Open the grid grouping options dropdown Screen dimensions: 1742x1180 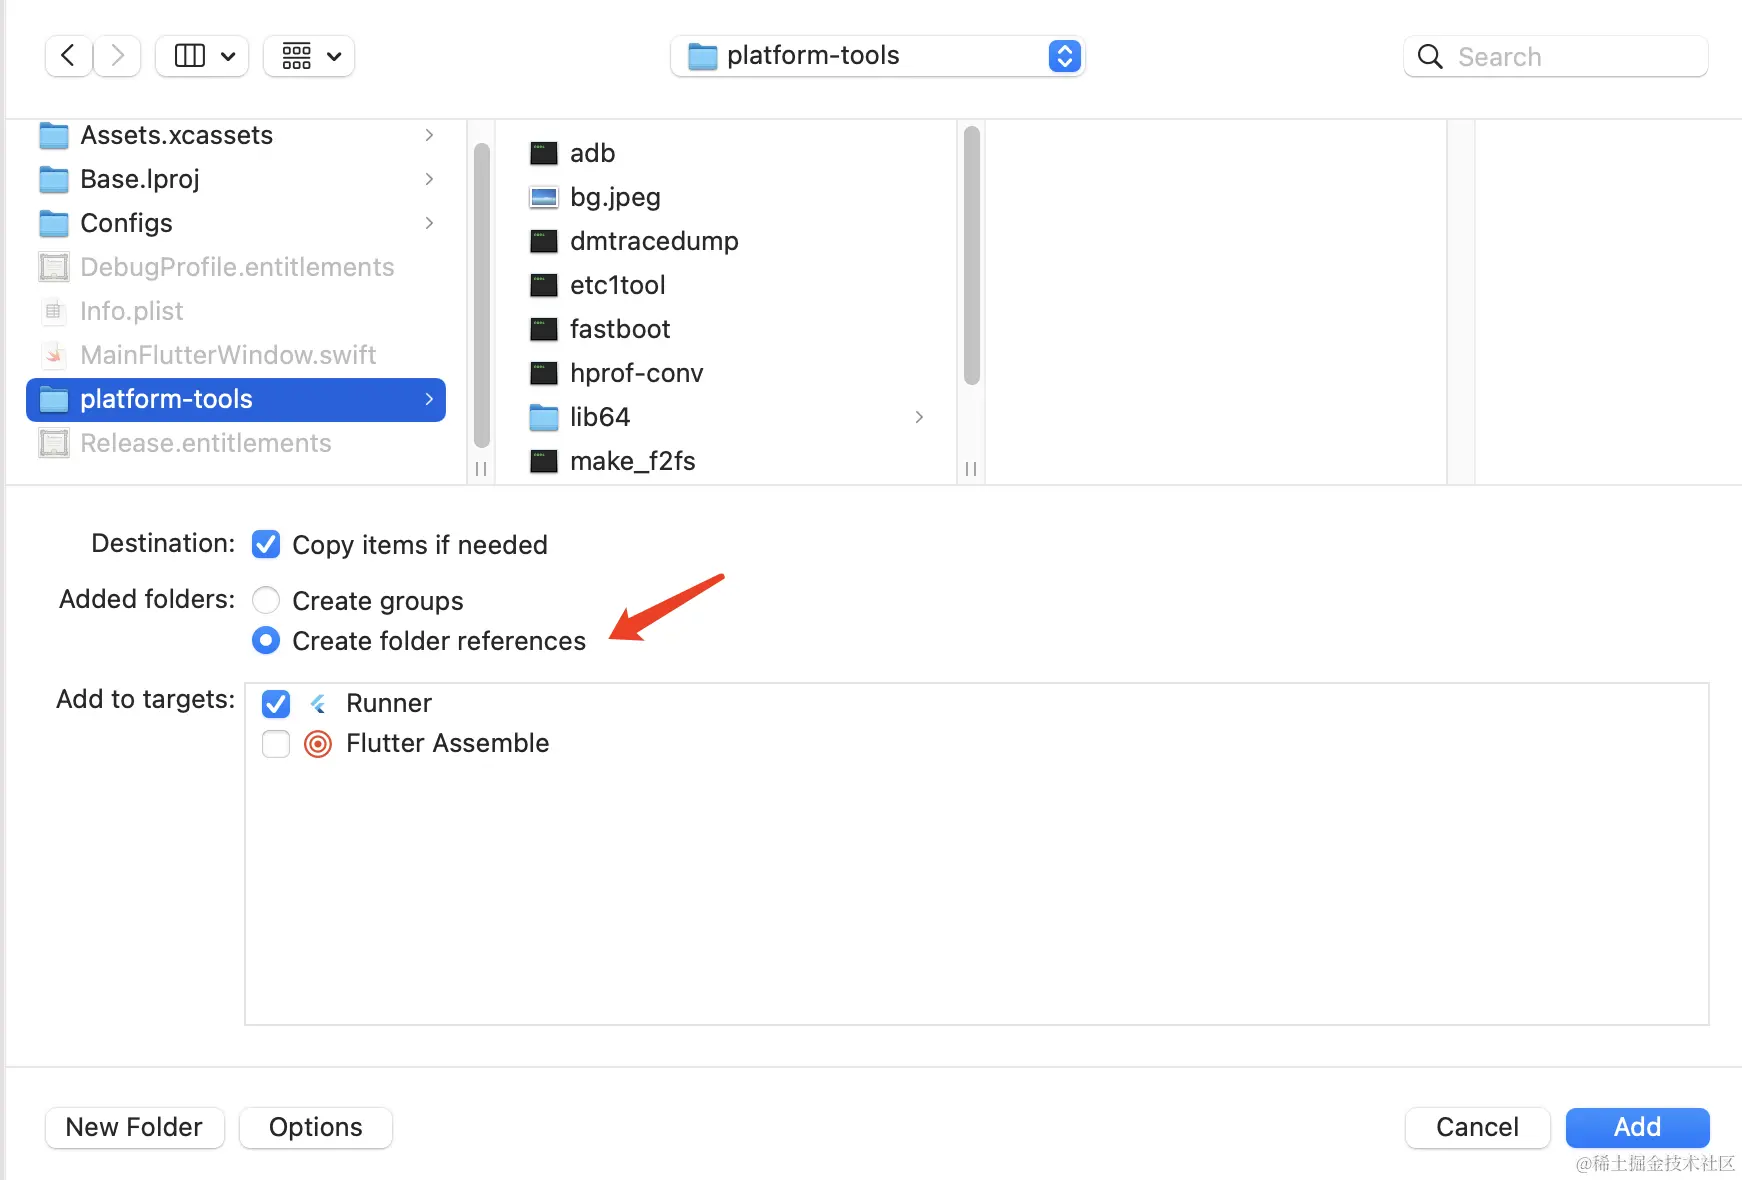[x=310, y=56]
